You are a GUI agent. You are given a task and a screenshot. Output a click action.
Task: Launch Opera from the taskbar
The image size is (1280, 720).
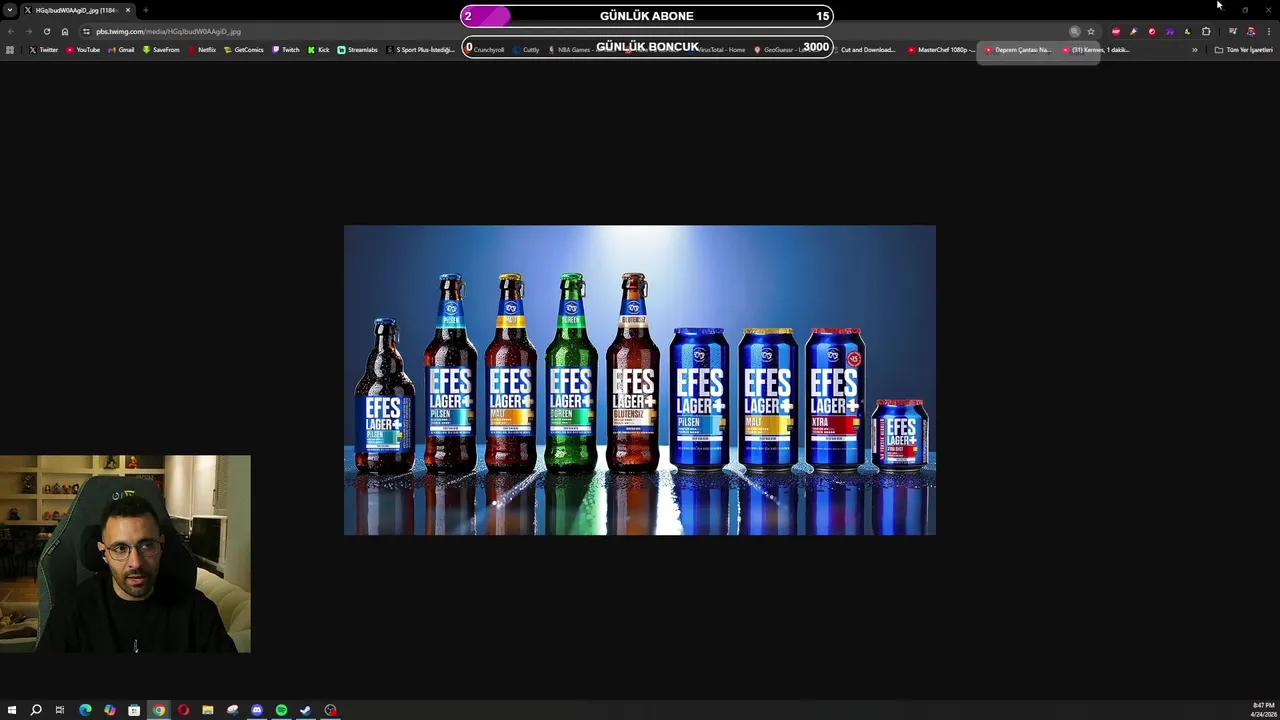pos(183,710)
